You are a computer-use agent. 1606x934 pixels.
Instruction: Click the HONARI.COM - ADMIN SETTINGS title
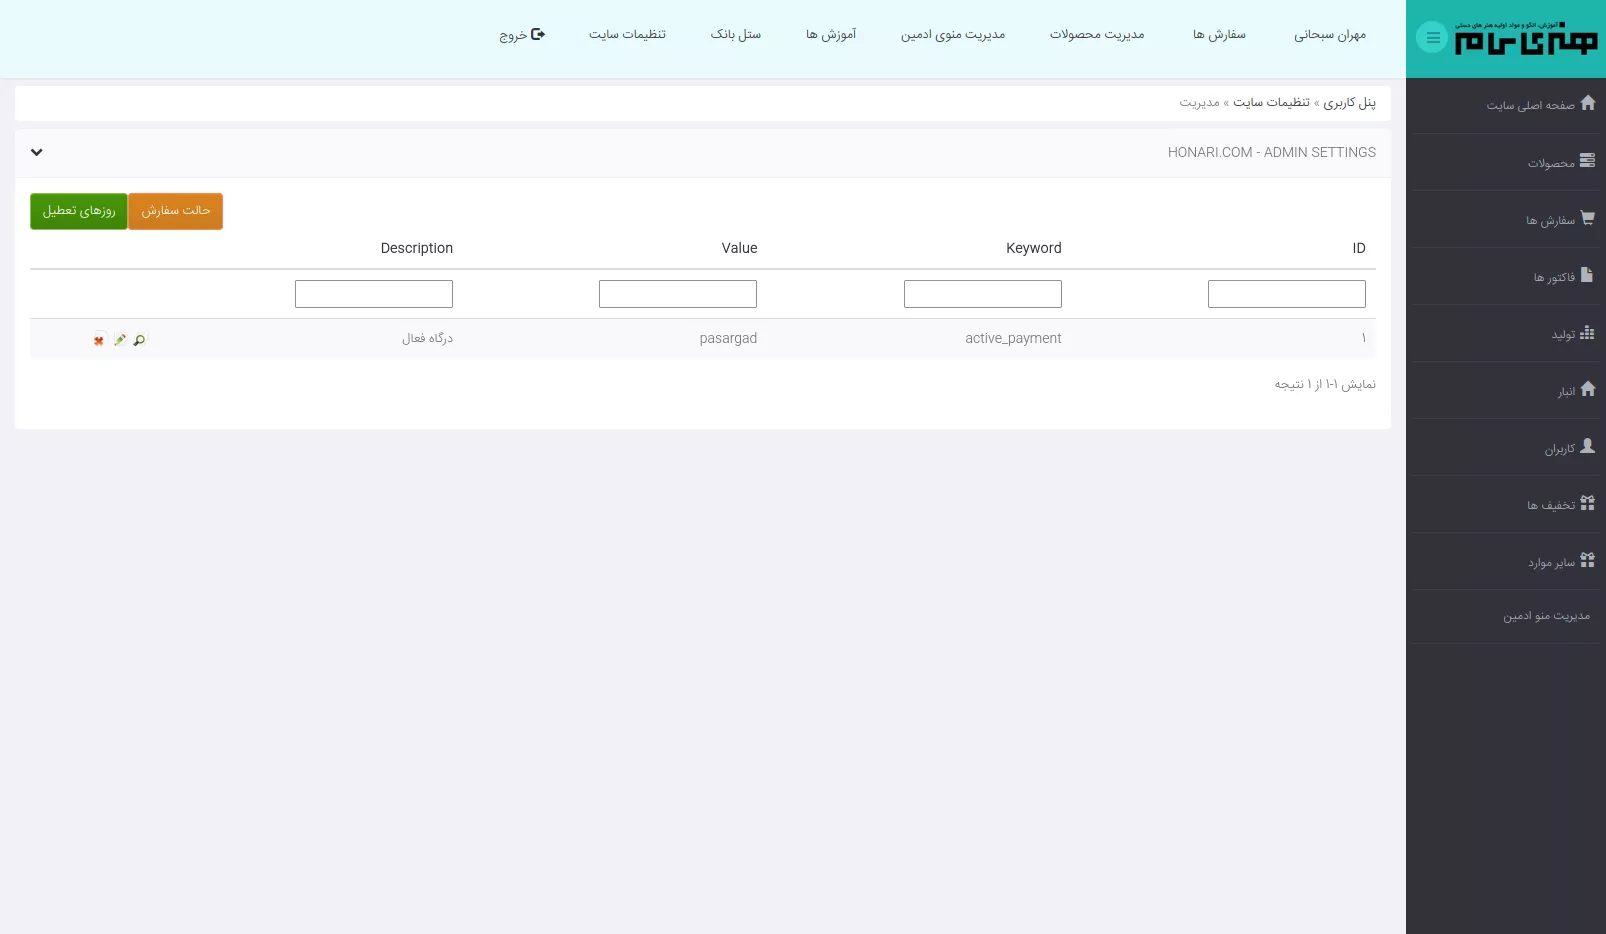pyautogui.click(x=1272, y=153)
